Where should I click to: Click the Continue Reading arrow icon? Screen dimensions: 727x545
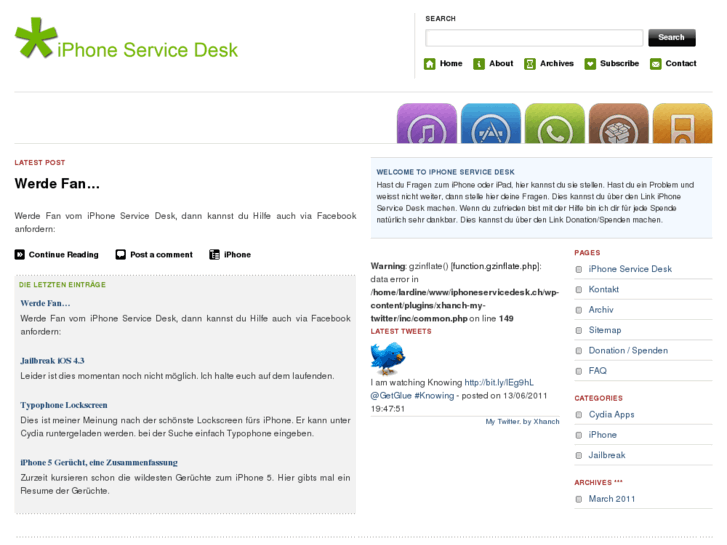pos(19,255)
